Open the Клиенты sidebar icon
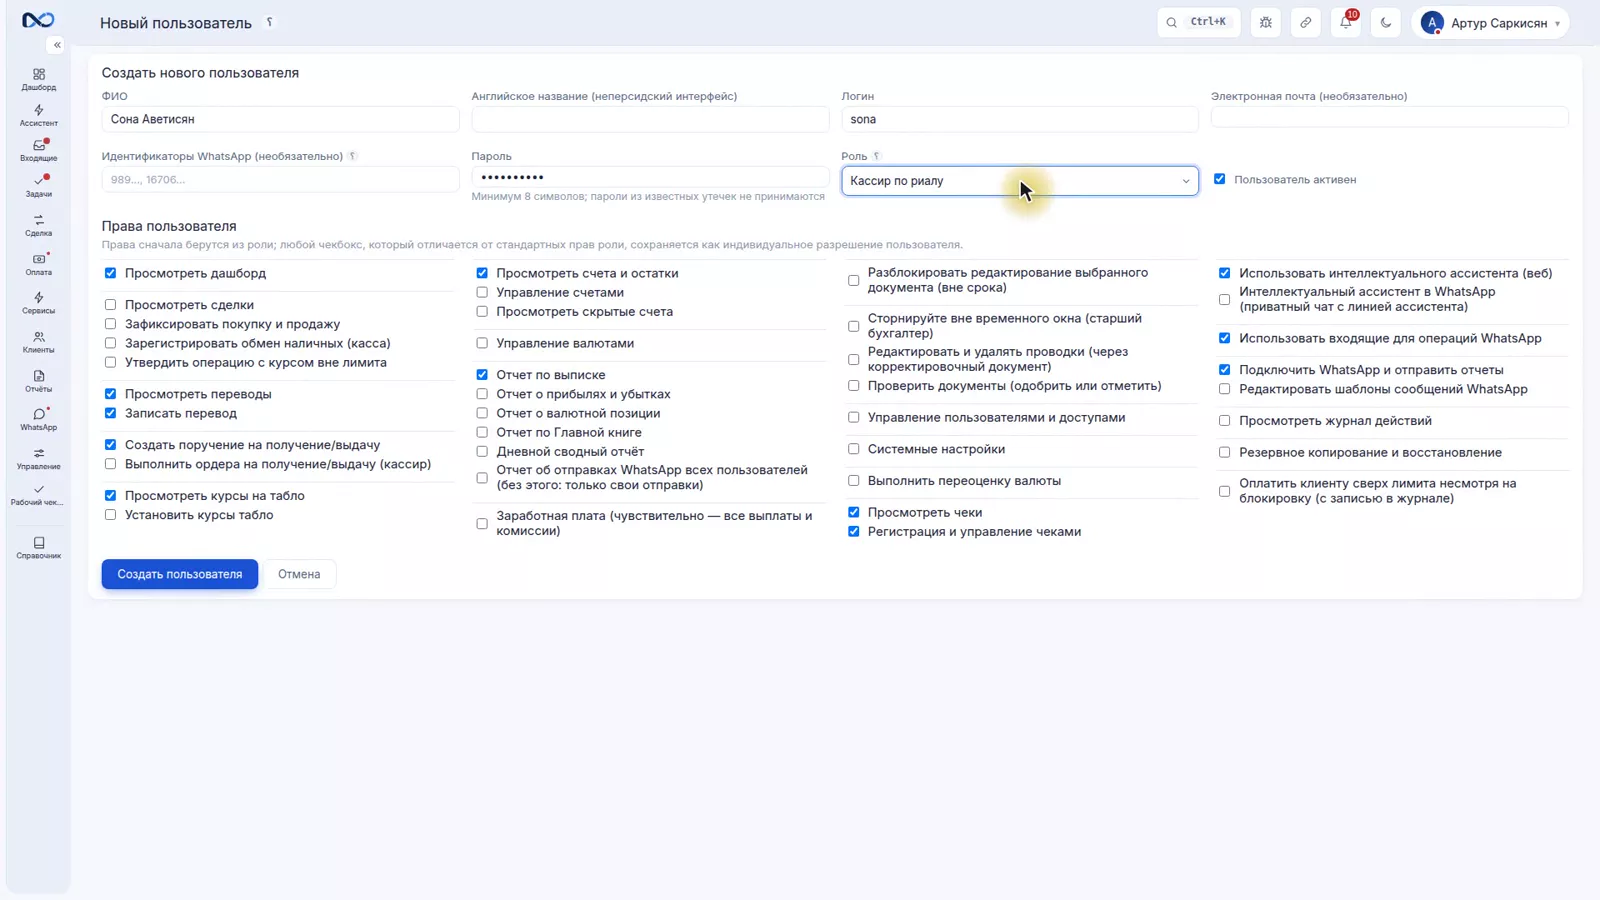 (x=38, y=342)
